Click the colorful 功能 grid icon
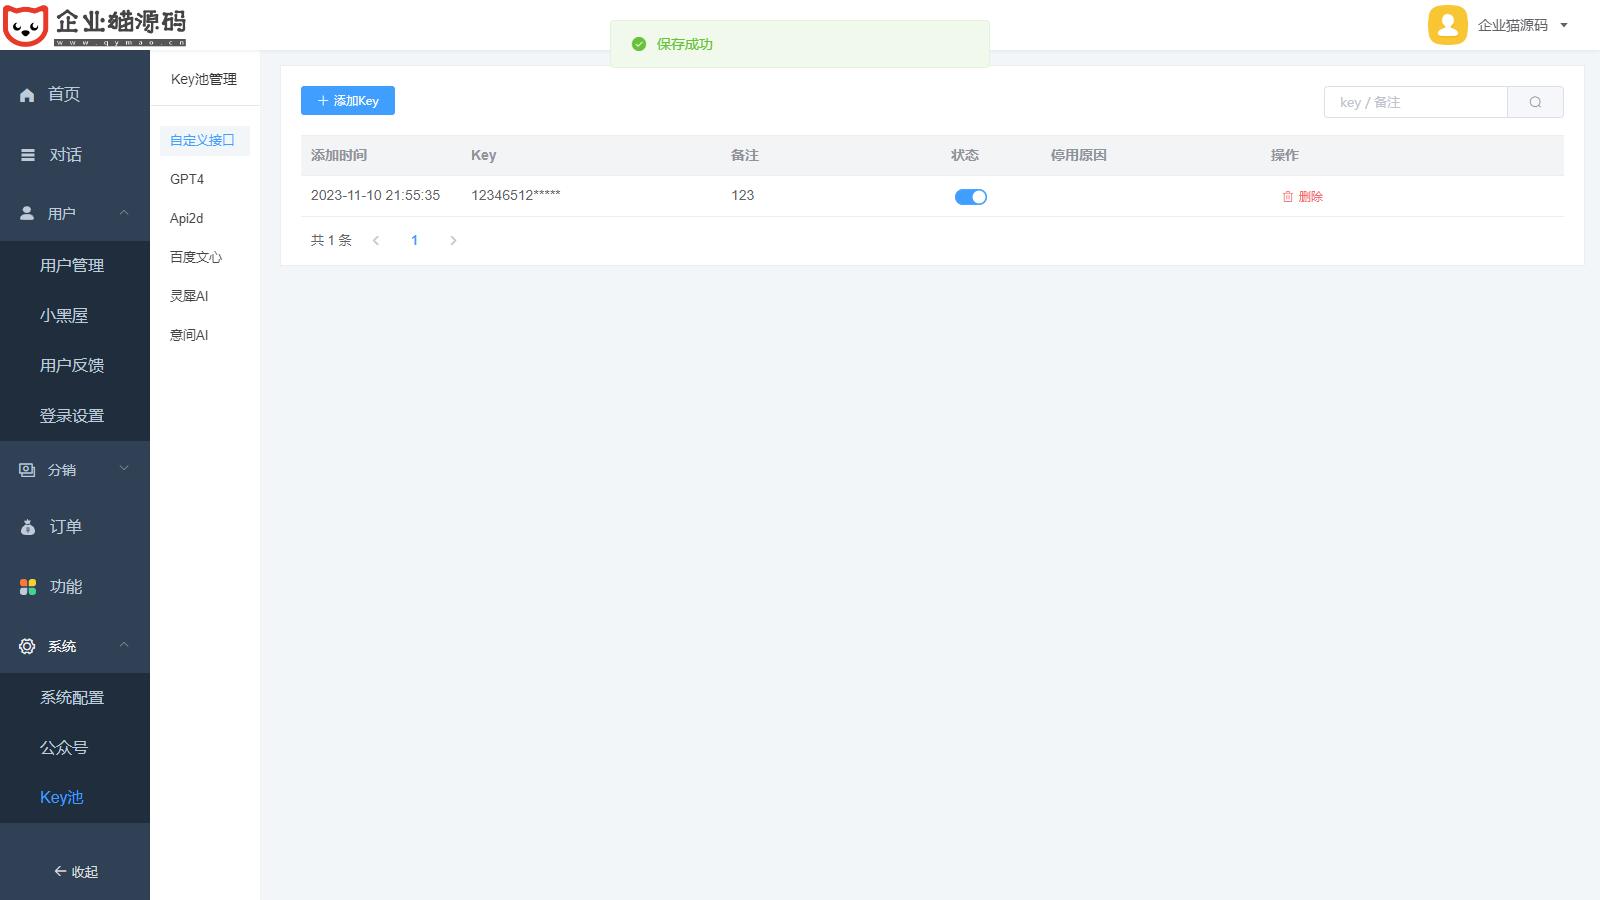 pos(27,587)
